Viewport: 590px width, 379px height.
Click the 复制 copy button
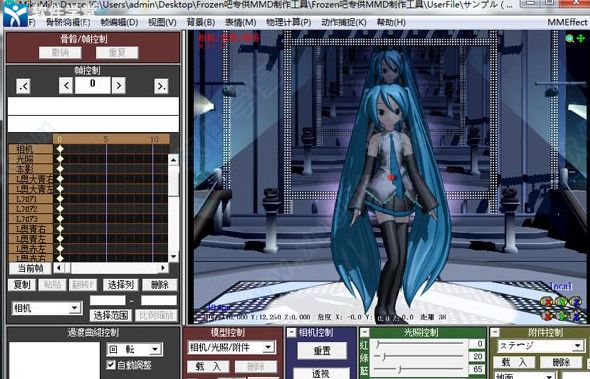pos(22,285)
